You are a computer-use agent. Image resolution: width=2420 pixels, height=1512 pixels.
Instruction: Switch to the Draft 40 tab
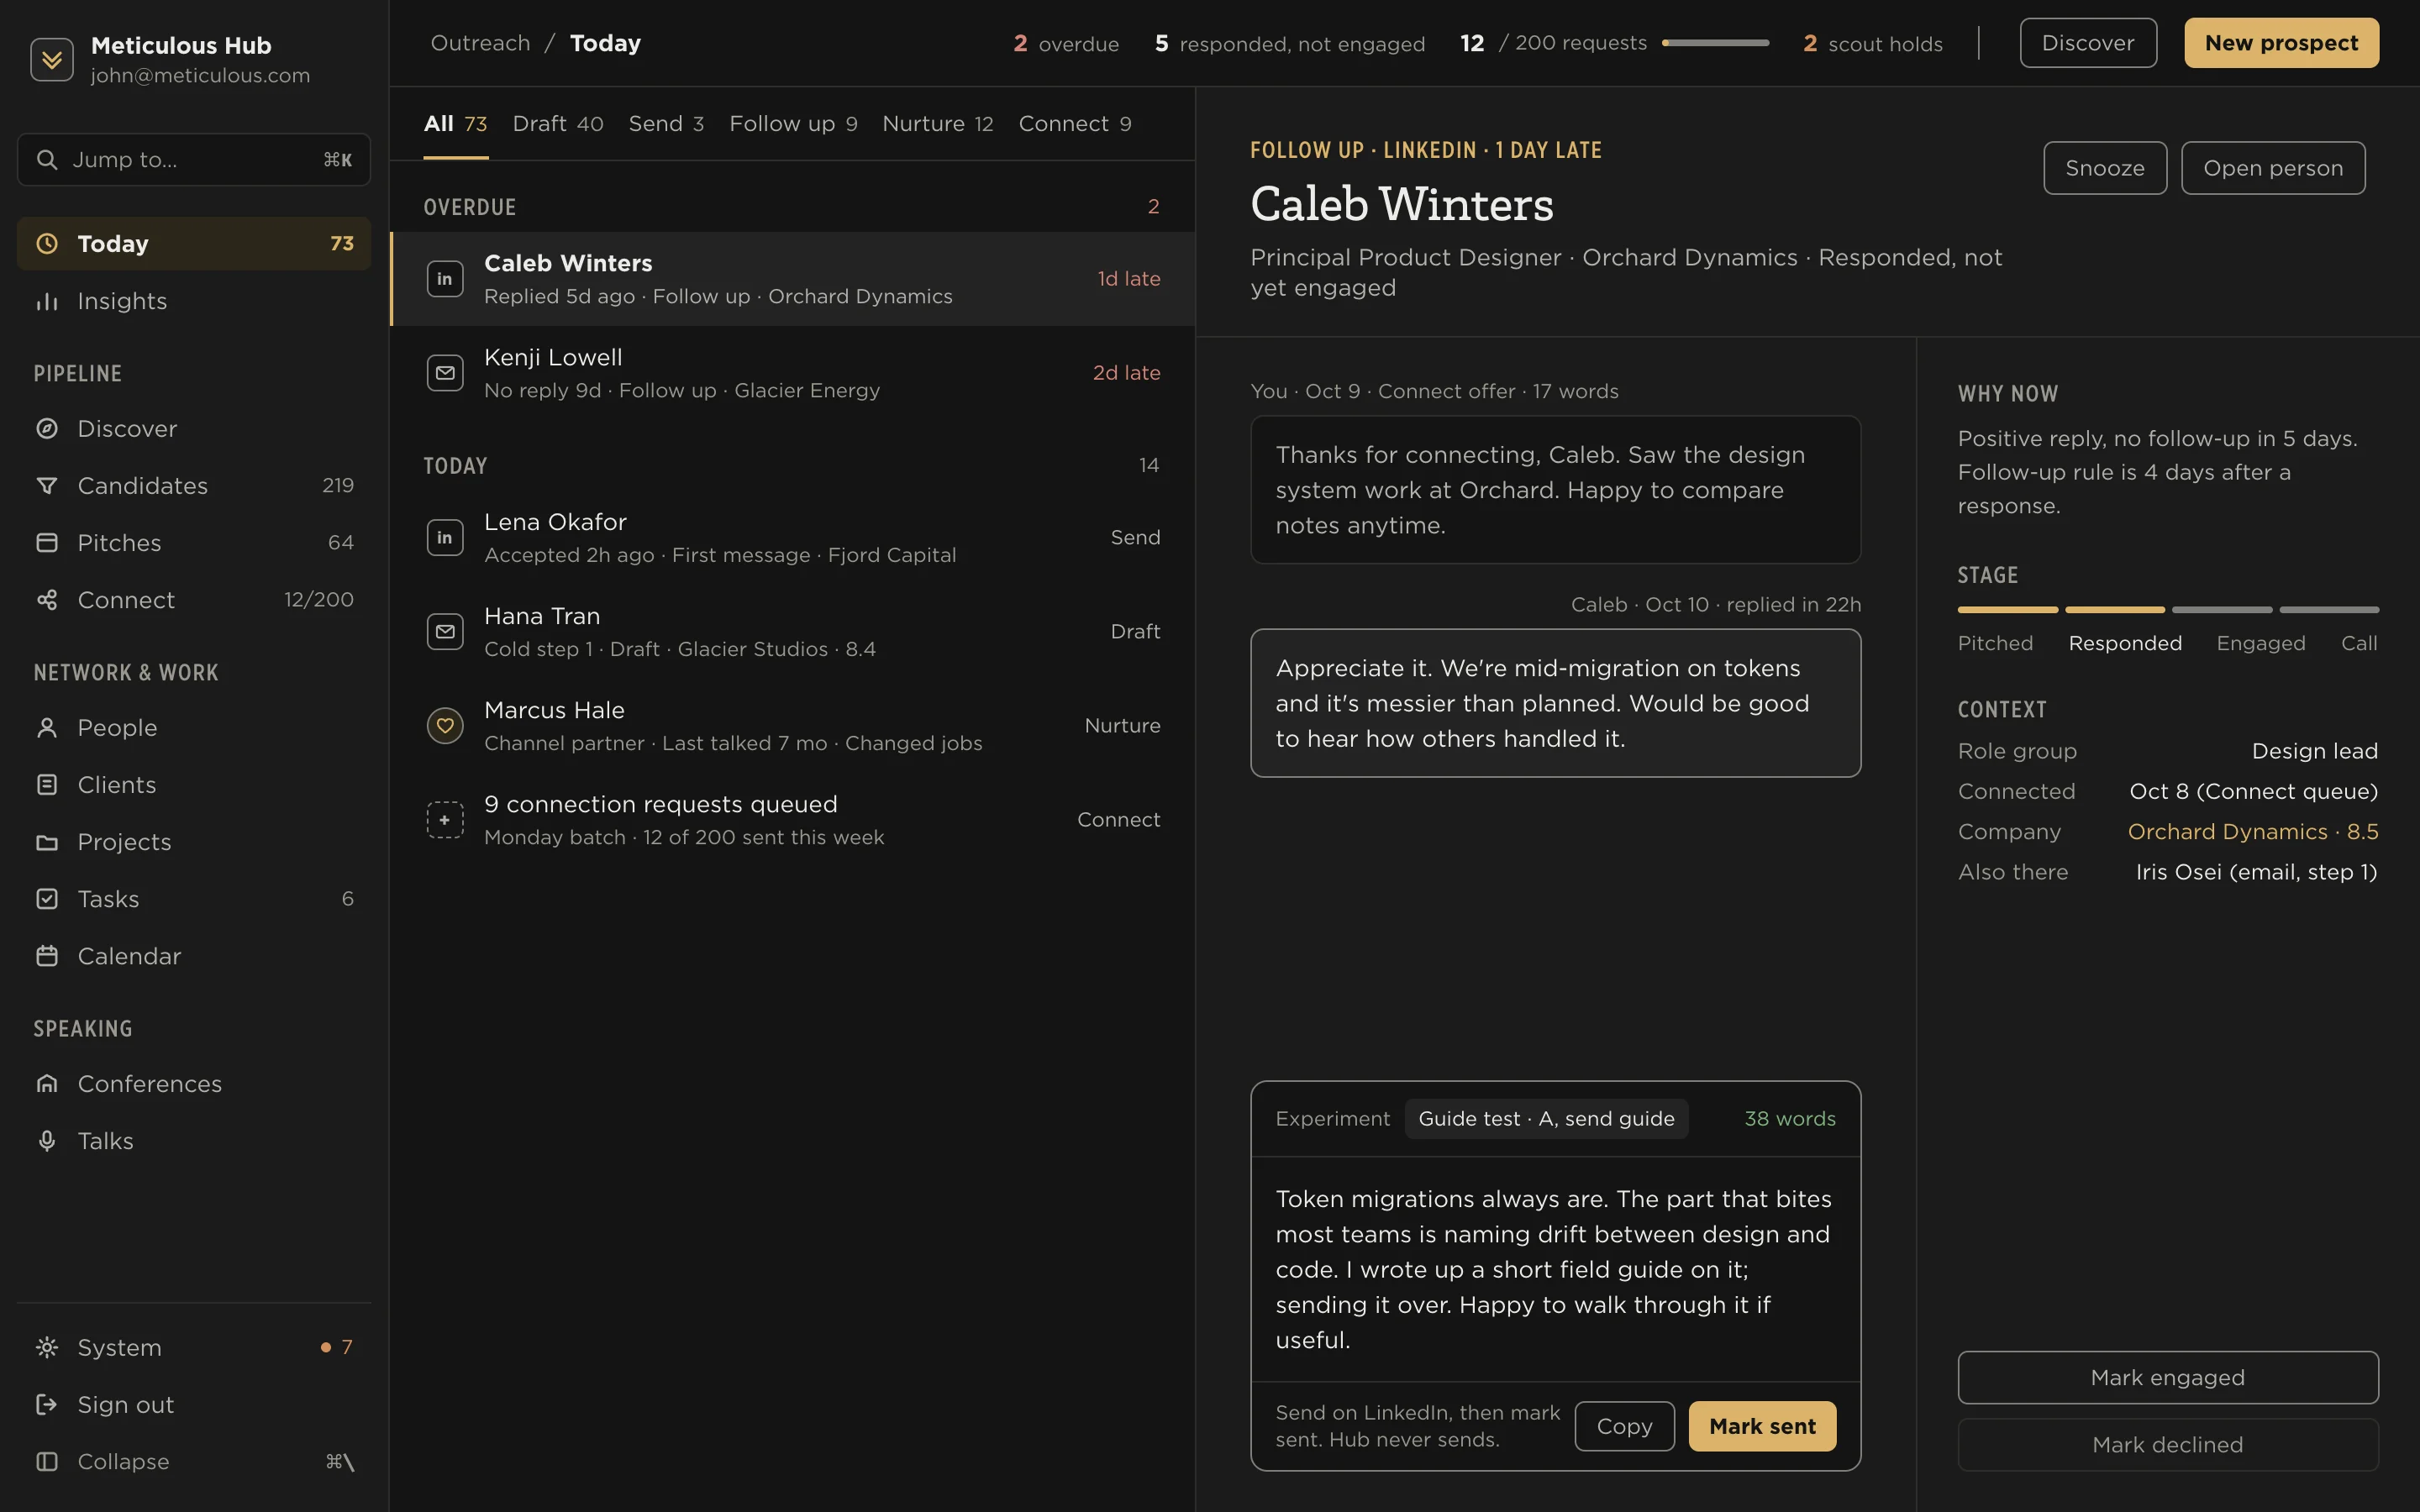pos(557,123)
